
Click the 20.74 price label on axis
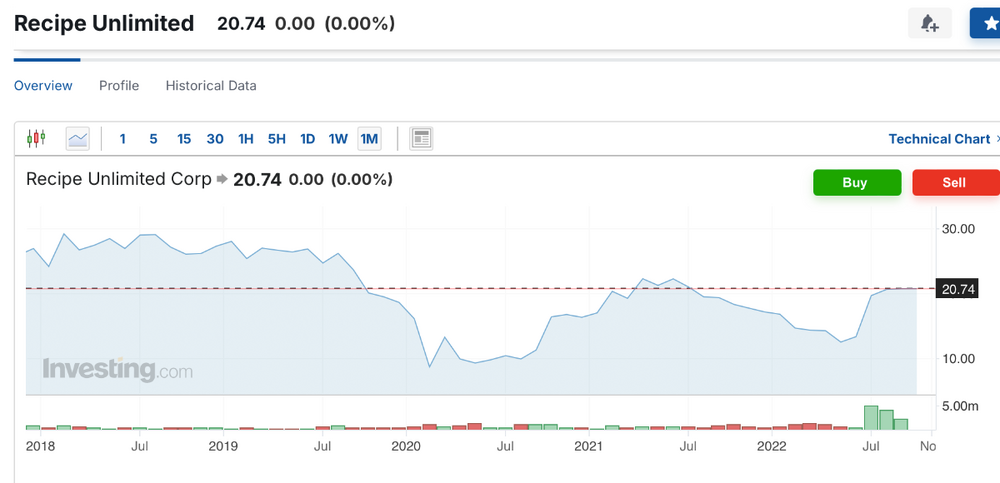coord(957,289)
